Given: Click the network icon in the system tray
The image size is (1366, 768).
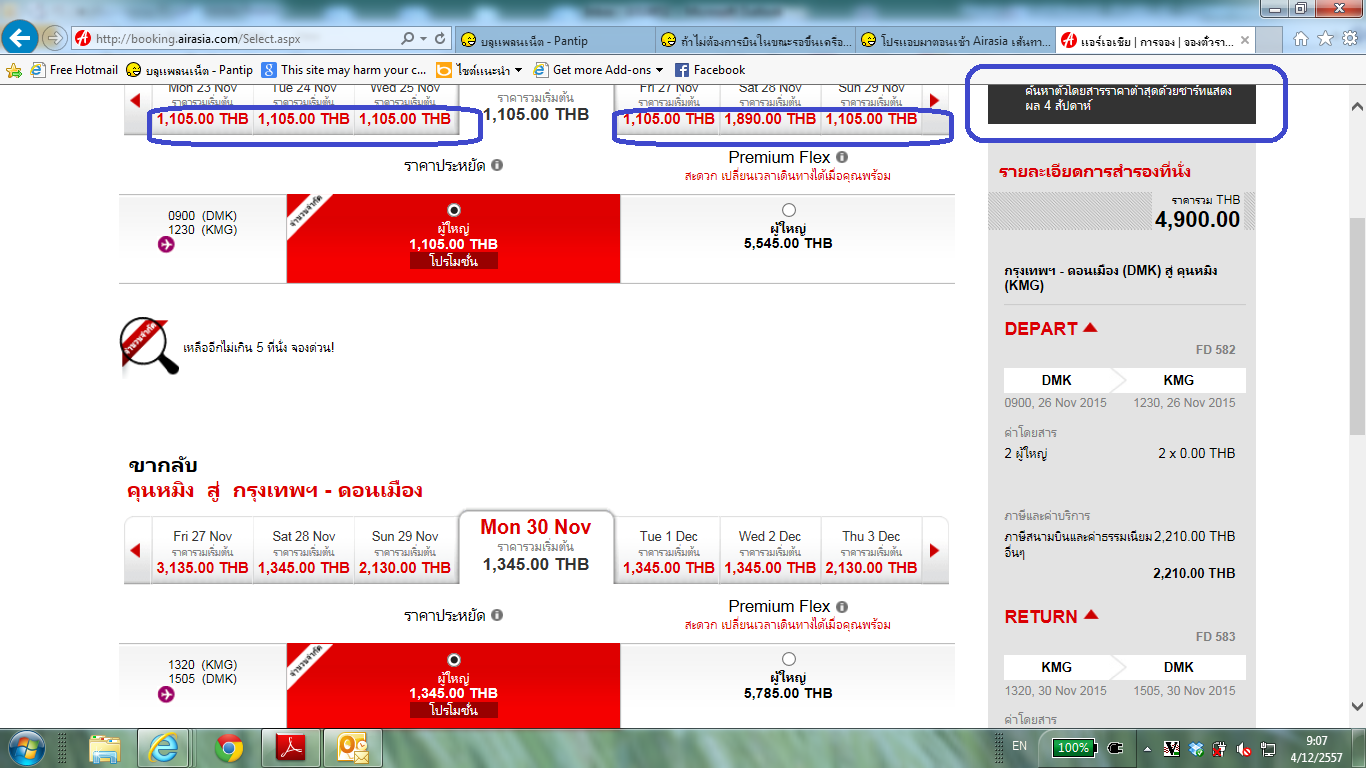Looking at the screenshot, I should (1267, 748).
